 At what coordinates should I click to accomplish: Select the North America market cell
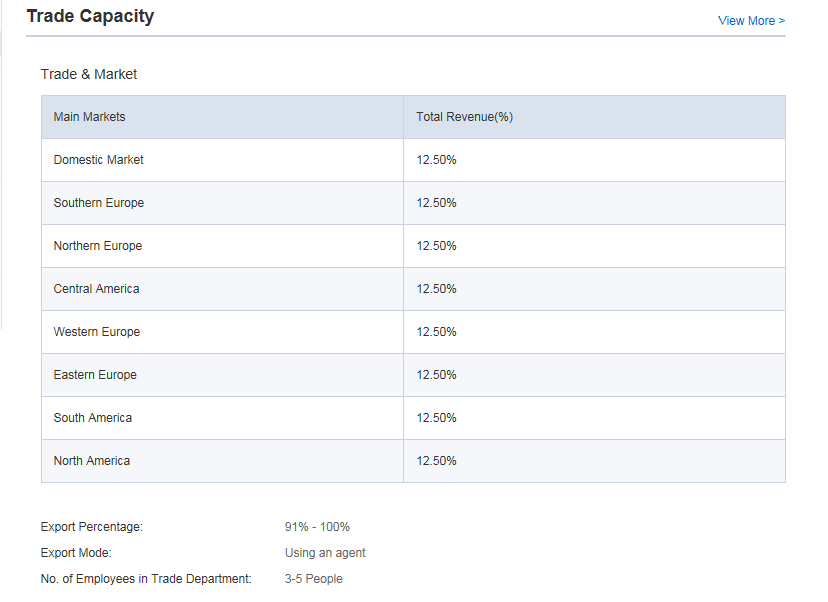(92, 461)
